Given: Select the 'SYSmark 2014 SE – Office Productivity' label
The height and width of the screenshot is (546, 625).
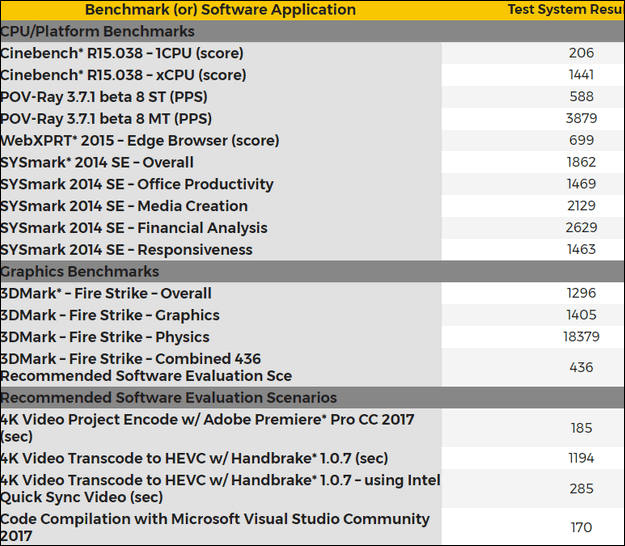Looking at the screenshot, I should (137, 185).
